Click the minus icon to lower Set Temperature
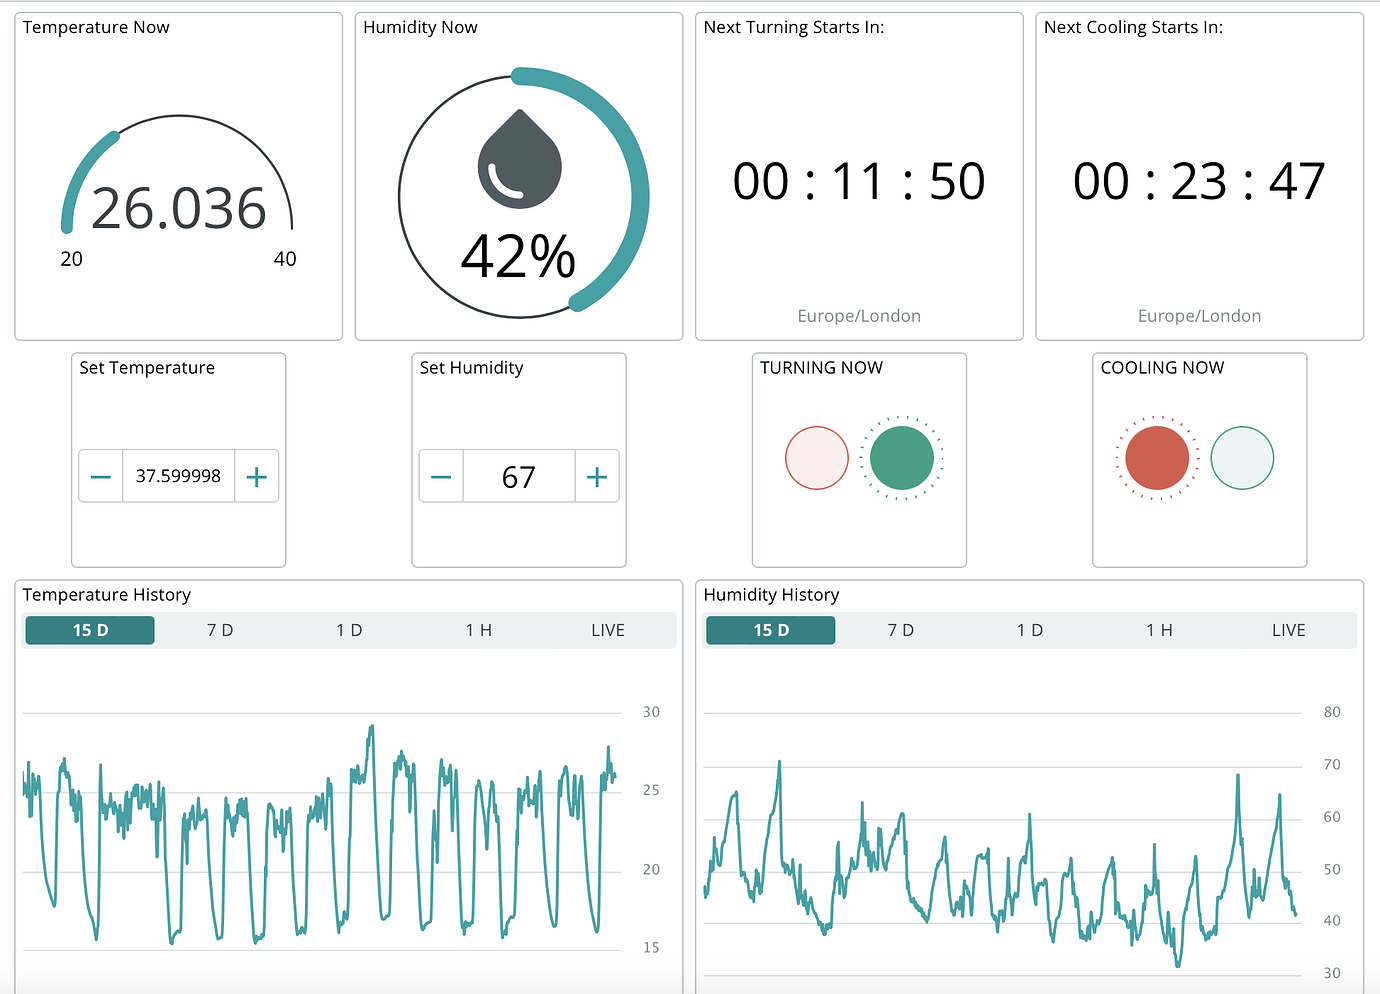1380x994 pixels. (100, 476)
